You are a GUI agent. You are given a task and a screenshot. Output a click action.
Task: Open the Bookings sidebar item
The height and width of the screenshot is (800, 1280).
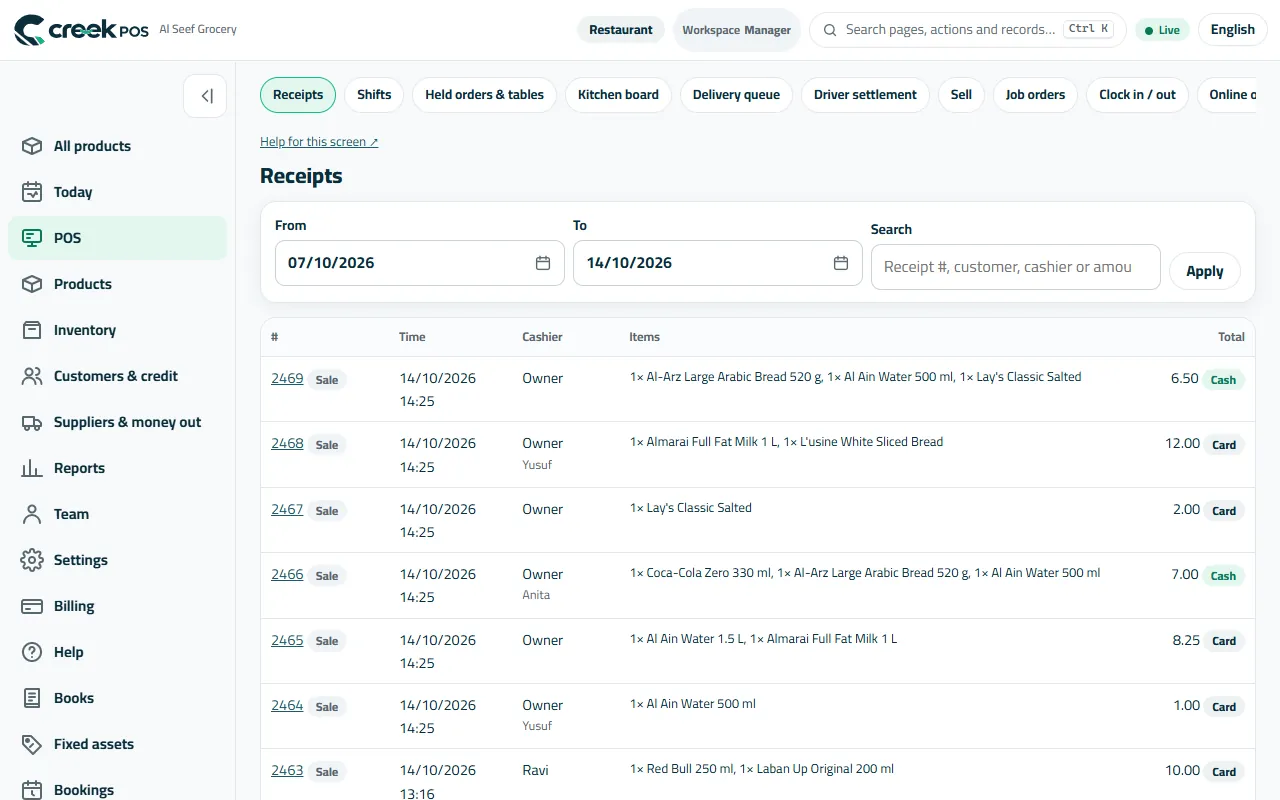(118, 789)
